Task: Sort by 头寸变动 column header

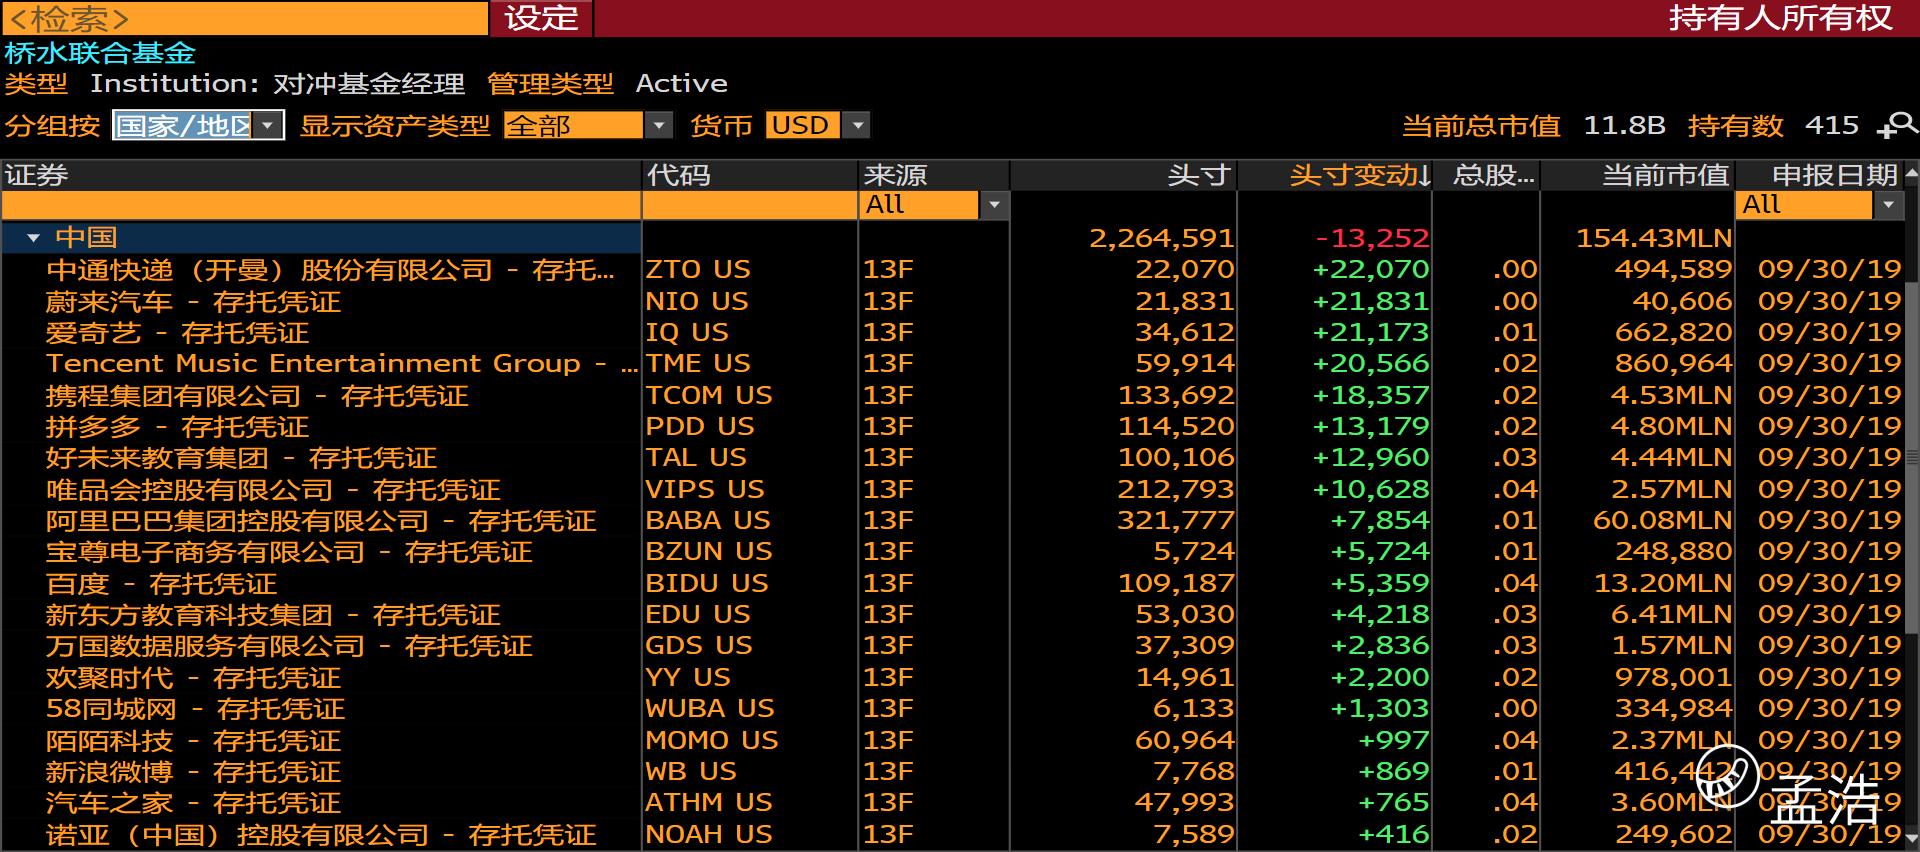Action: pyautogui.click(x=1335, y=175)
